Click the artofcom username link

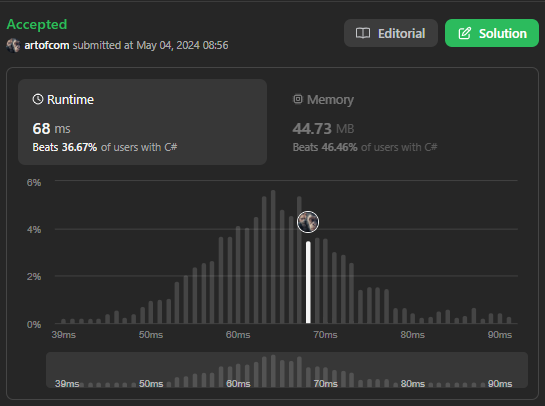point(47,45)
